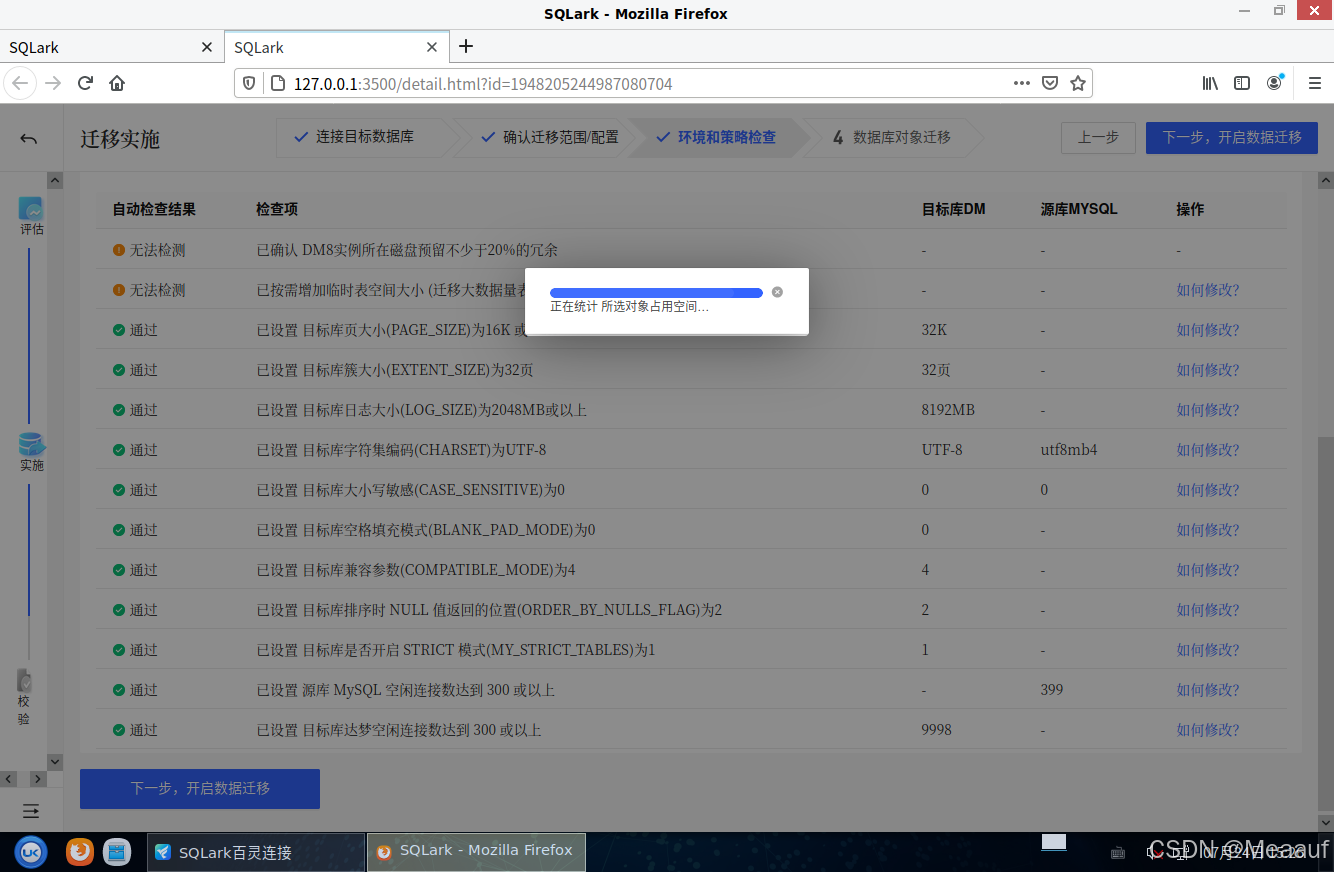Open 如何修改? for CHARSET row
Screen dimensions: 1334x872
click(x=1207, y=450)
